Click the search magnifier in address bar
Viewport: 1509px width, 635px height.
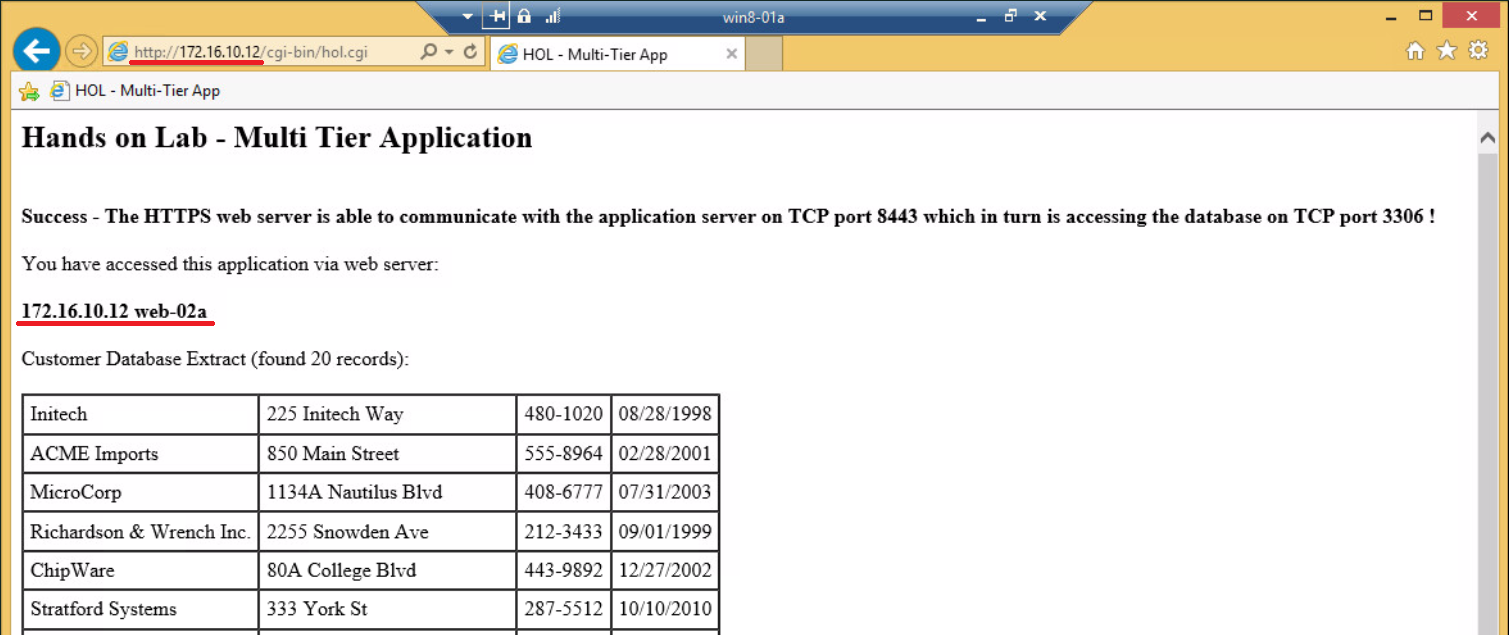tap(428, 52)
